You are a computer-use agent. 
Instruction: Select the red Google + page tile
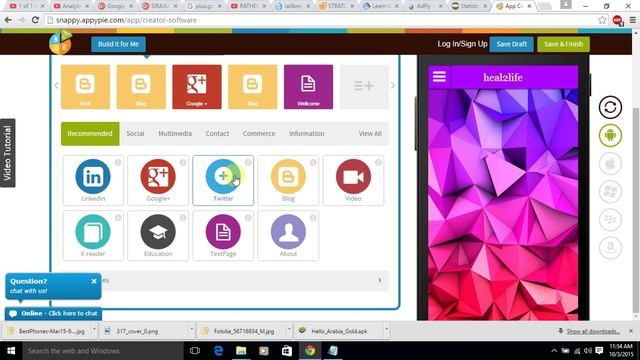(197, 87)
